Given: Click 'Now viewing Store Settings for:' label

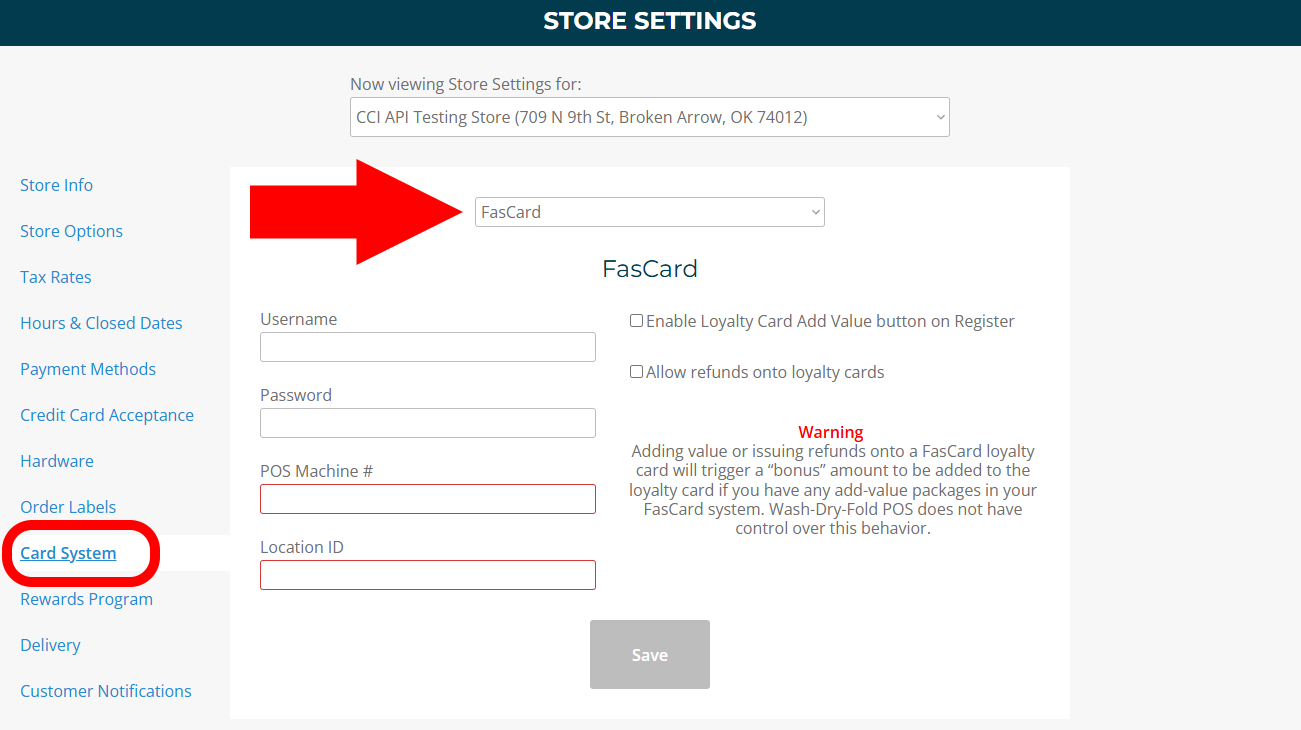Looking at the screenshot, I should (466, 84).
